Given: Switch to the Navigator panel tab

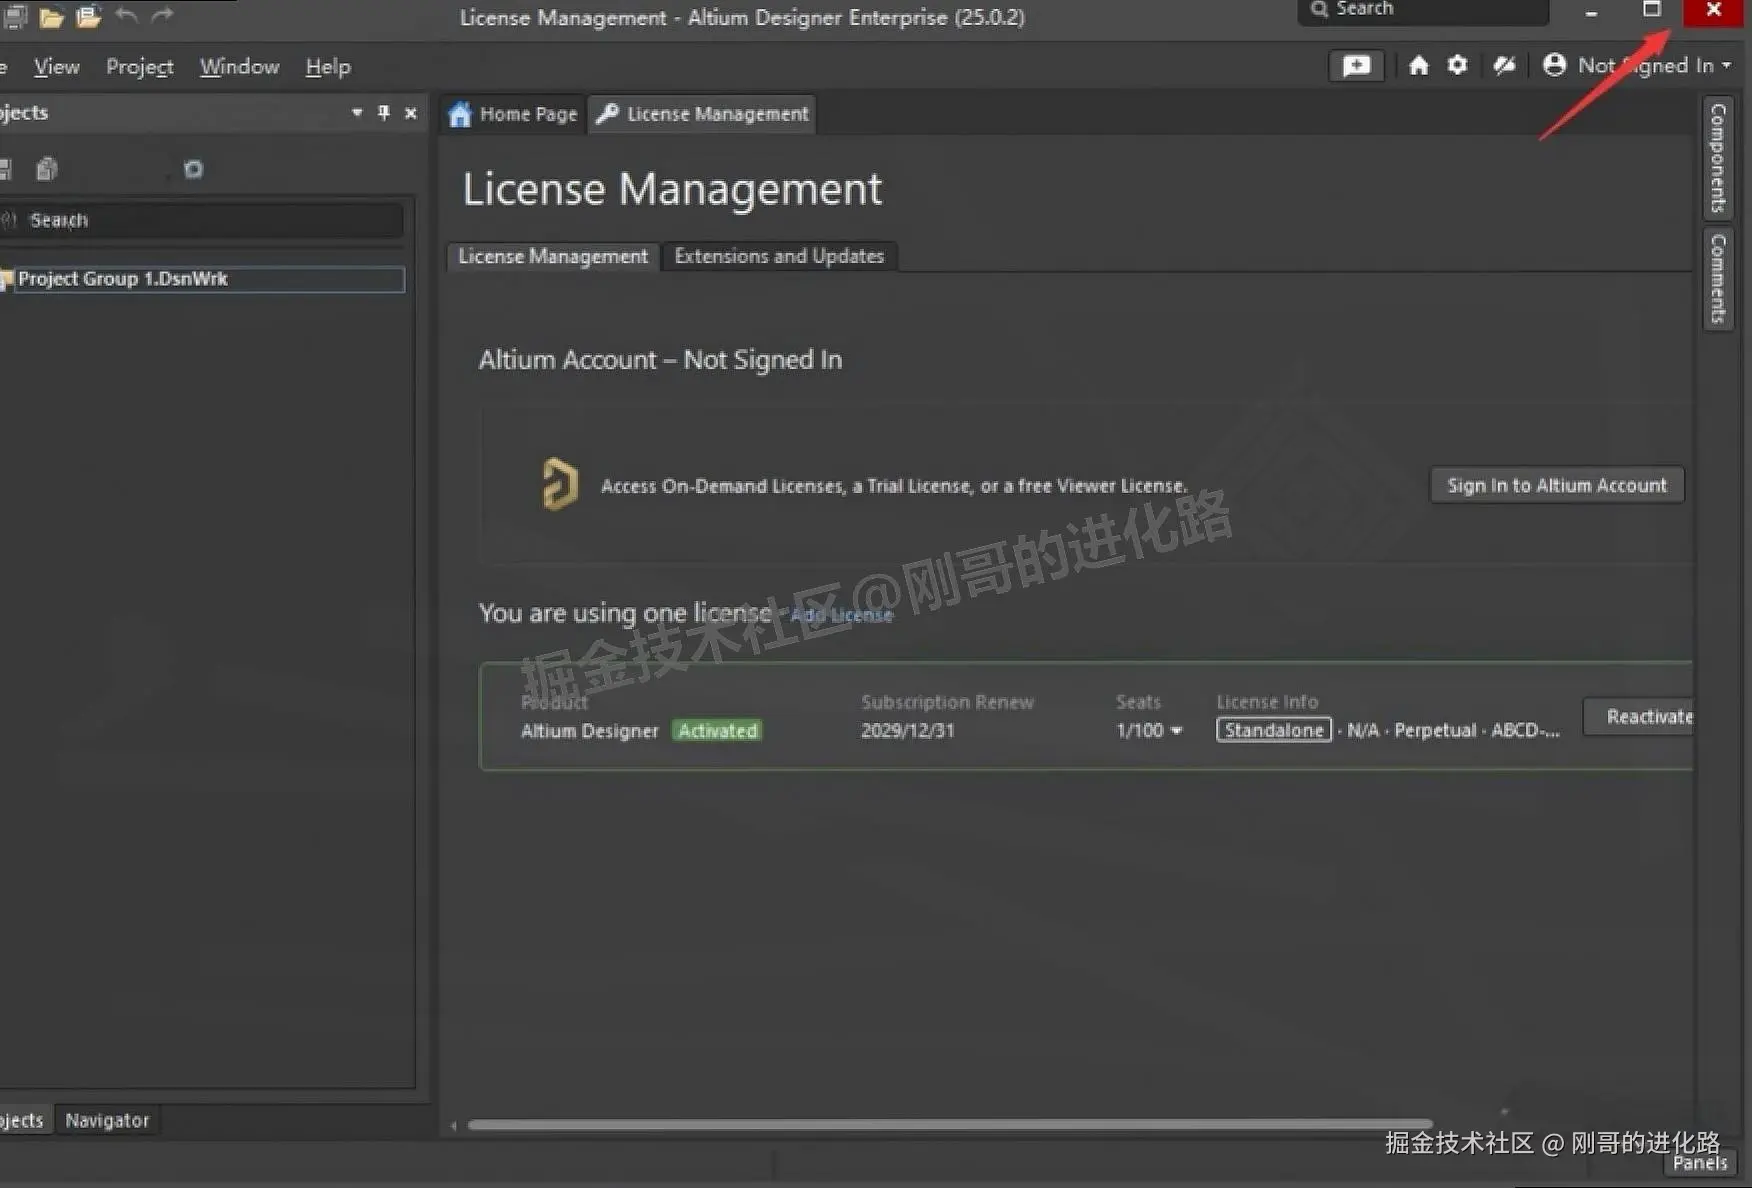Looking at the screenshot, I should [107, 1120].
